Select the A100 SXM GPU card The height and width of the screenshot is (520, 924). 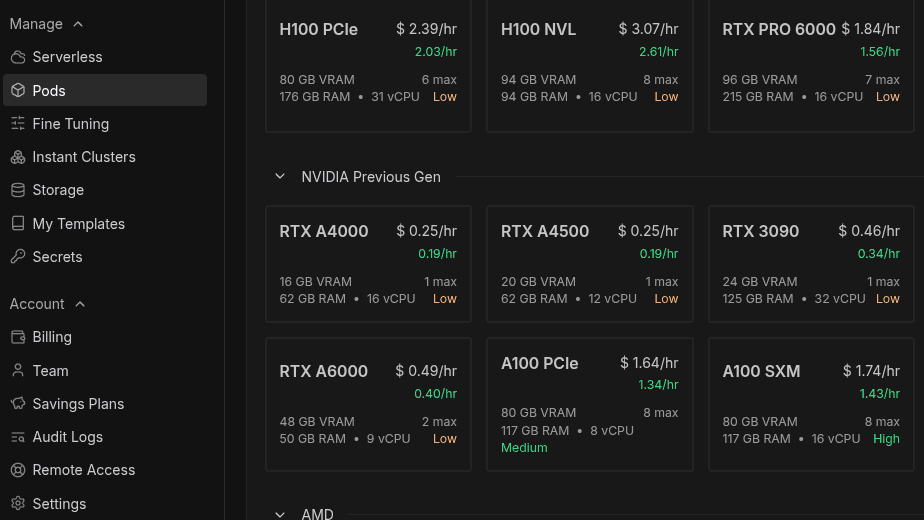click(x=811, y=404)
